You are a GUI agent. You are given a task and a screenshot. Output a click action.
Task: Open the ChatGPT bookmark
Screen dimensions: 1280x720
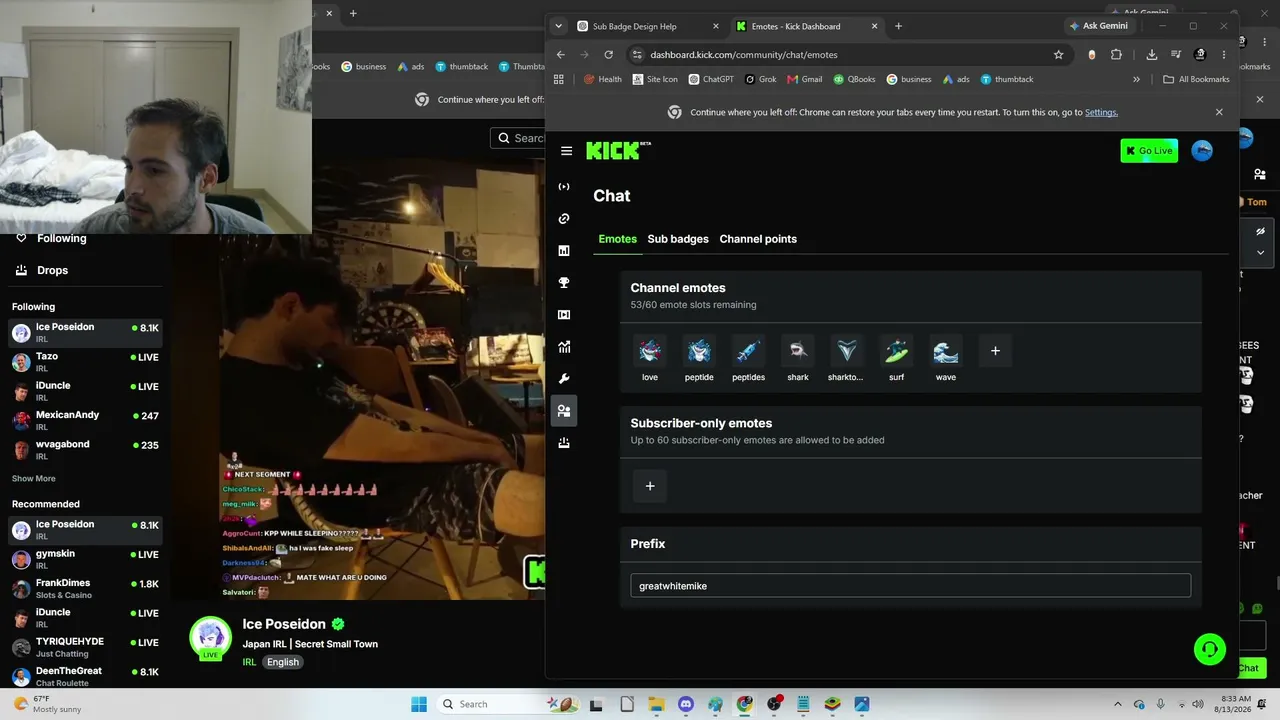point(711,79)
